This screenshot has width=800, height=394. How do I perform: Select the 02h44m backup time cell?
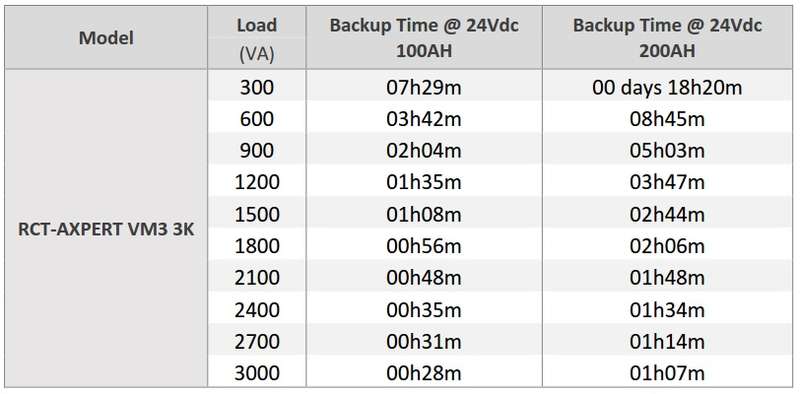click(x=667, y=213)
